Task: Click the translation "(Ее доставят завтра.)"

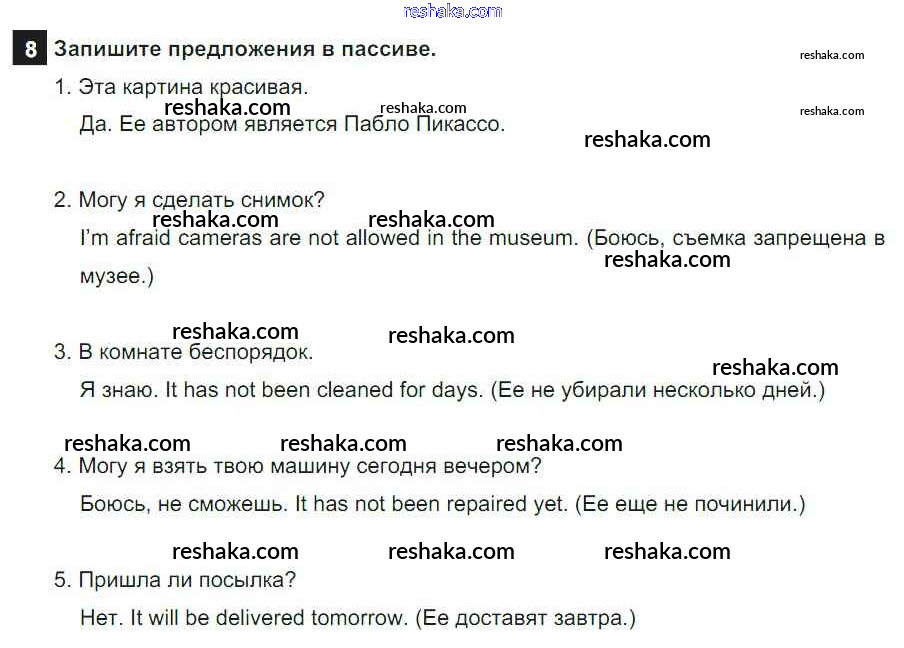Action: (525, 618)
